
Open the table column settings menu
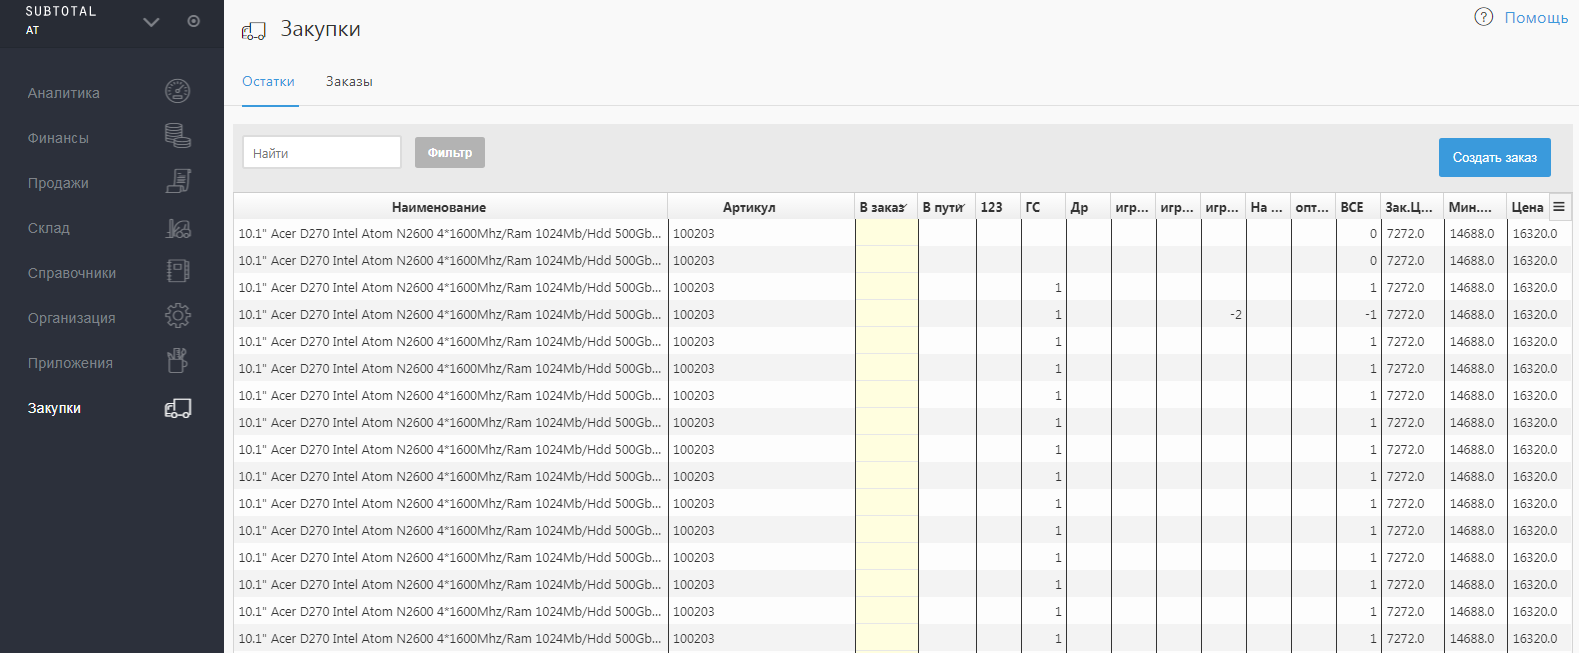click(1558, 206)
